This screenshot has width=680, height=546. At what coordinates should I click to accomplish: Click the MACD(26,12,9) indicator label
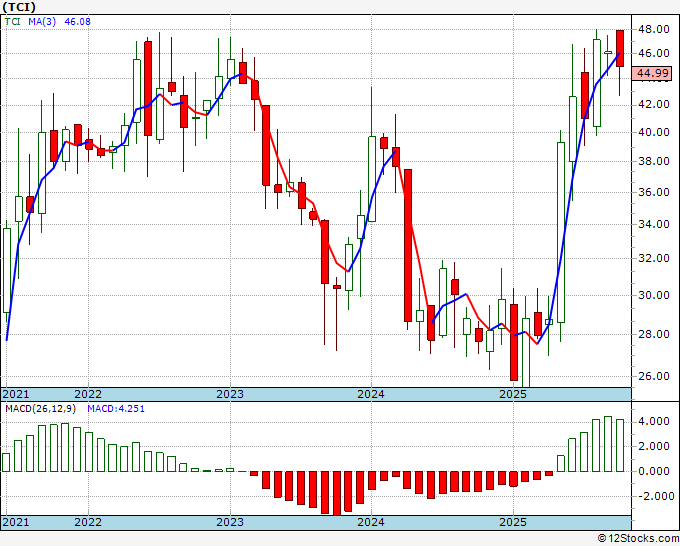(x=40, y=409)
